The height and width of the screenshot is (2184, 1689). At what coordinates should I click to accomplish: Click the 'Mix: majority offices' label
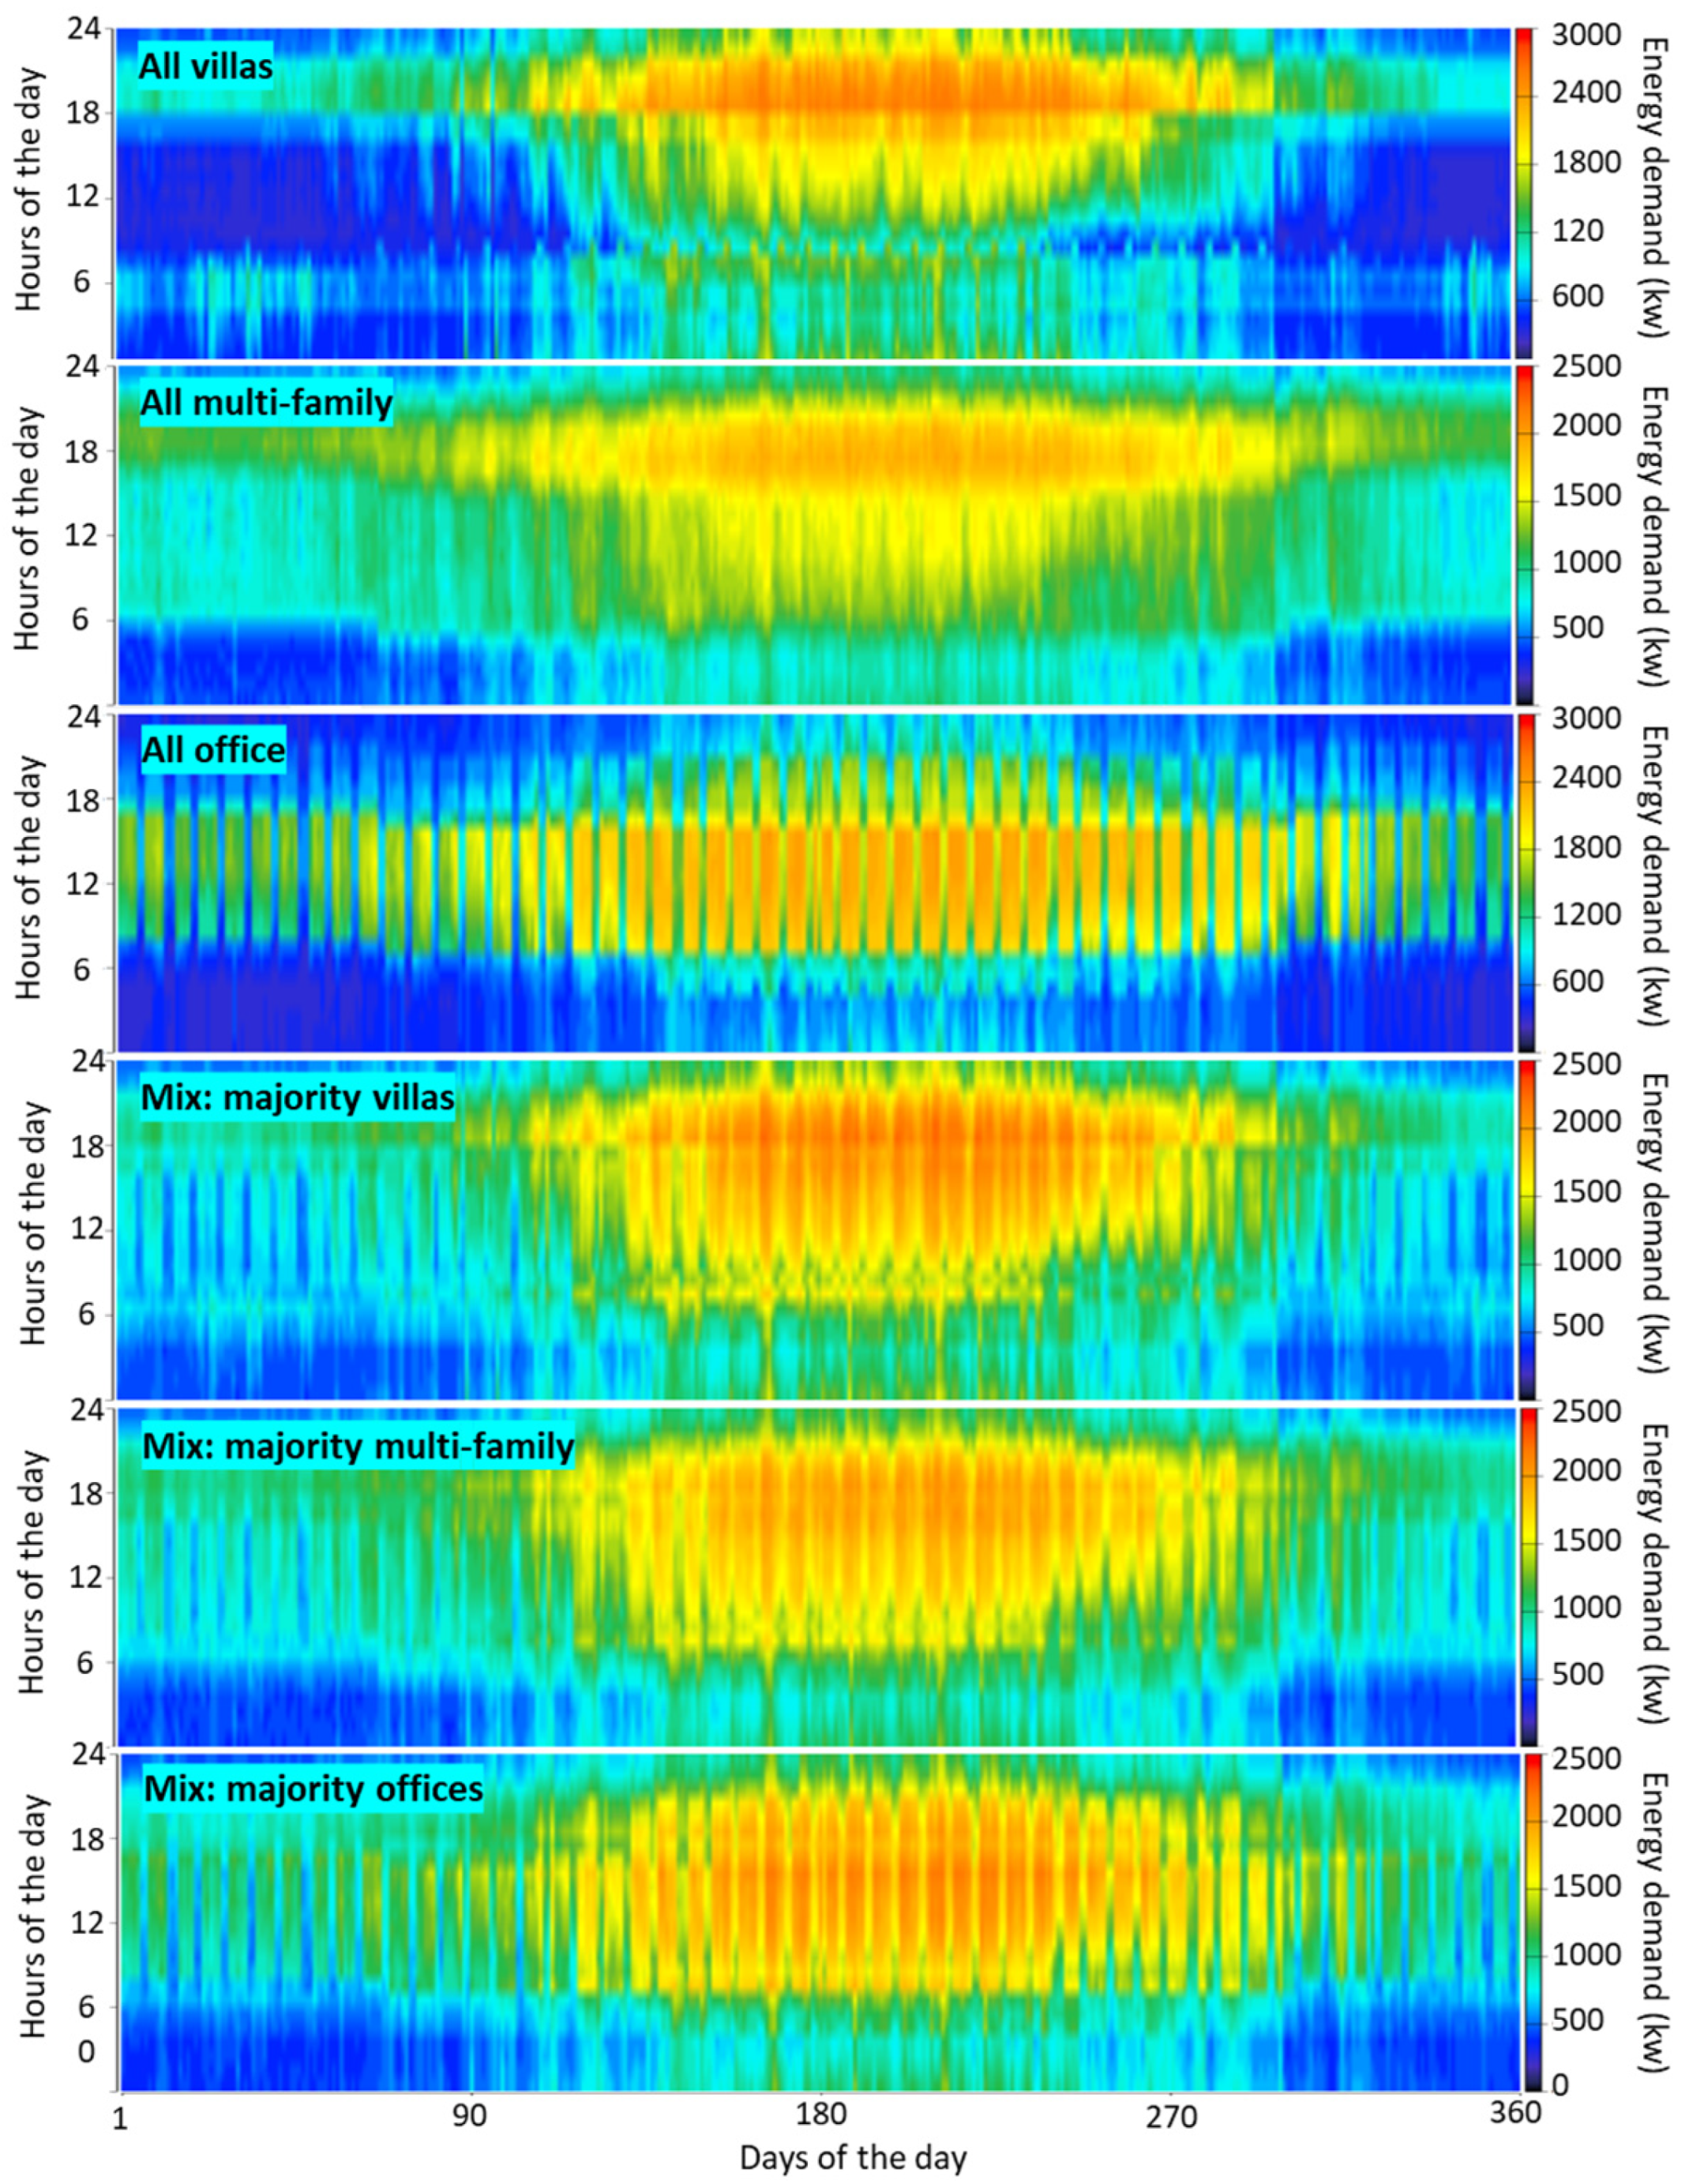point(313,1788)
